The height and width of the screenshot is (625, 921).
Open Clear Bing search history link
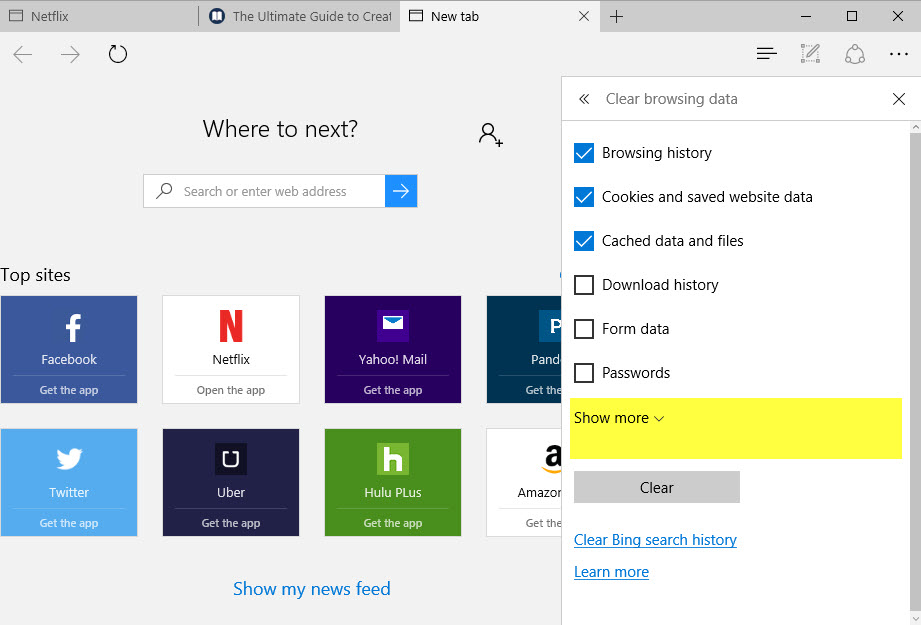pyautogui.click(x=655, y=540)
